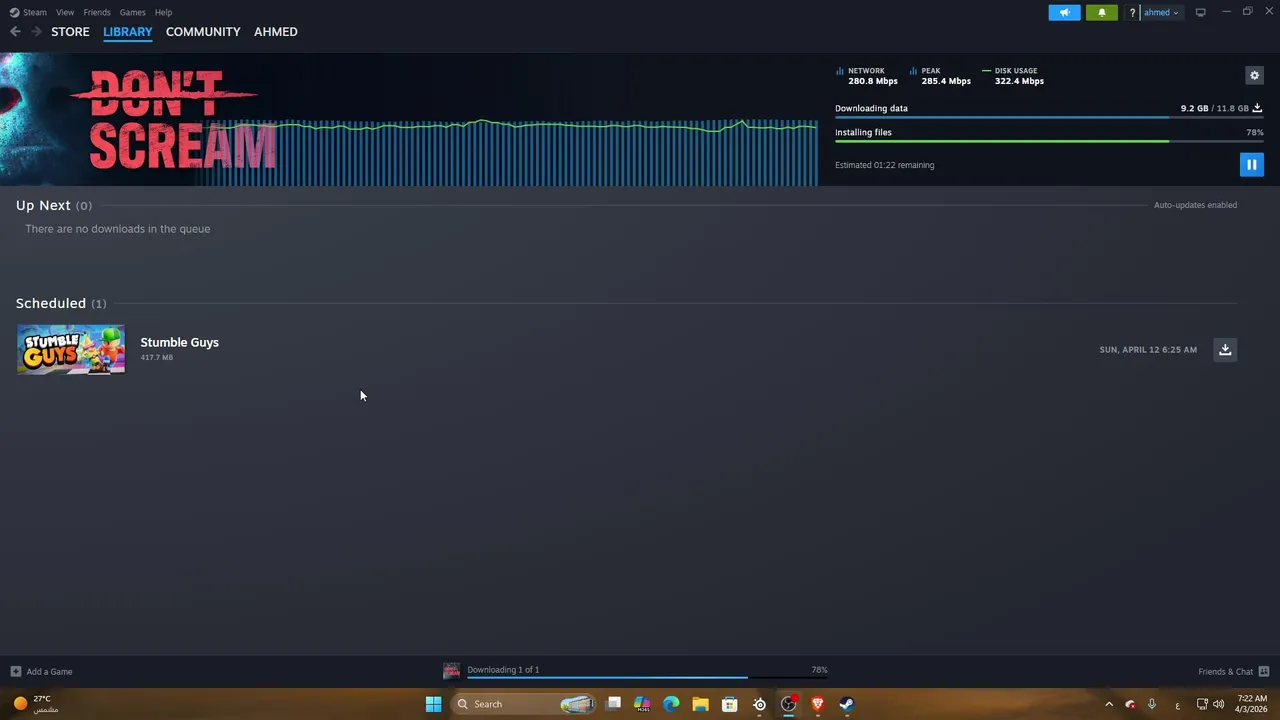This screenshot has height=720, width=1280.
Task: Switch to the LIBRARY tab
Action: click(128, 32)
